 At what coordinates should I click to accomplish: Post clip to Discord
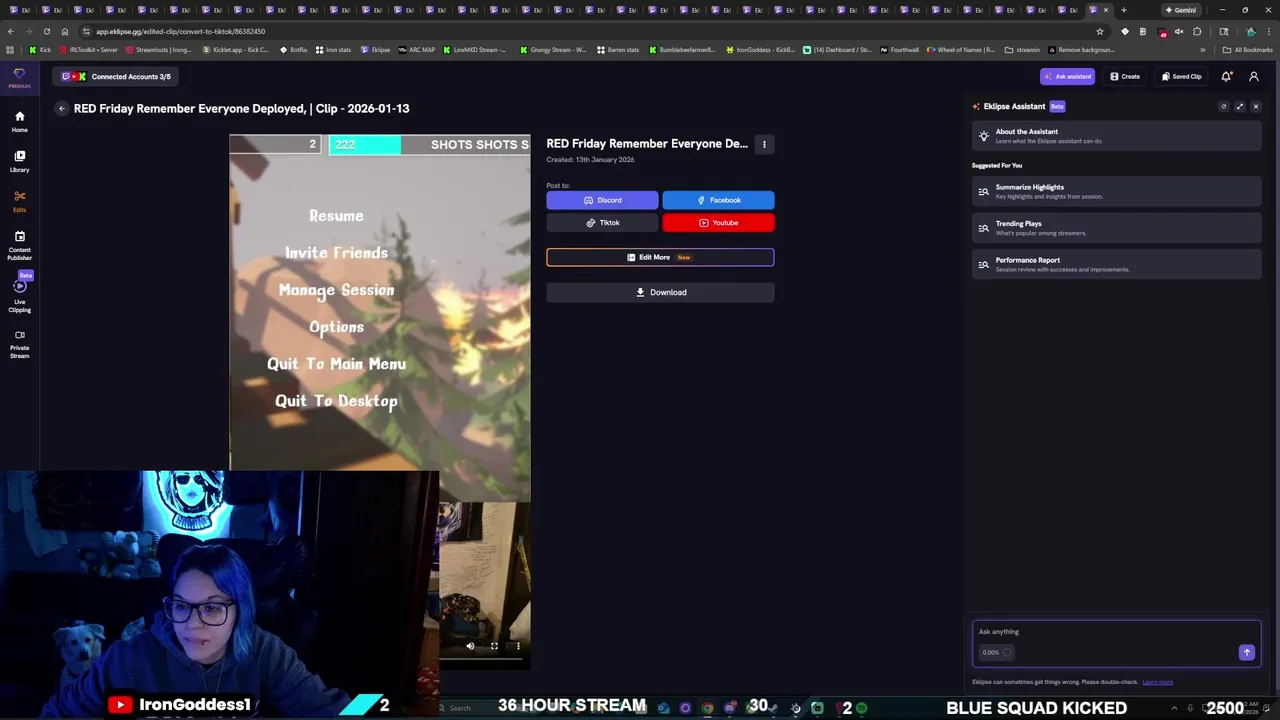(x=602, y=200)
